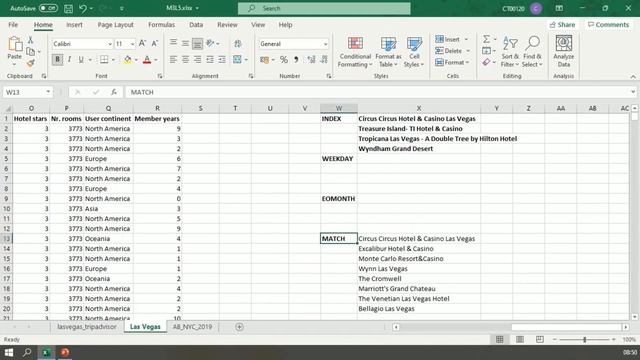Click the AutoSum sigma icon
Image resolution: width=640 pixels, height=360 pixels.
487,39
